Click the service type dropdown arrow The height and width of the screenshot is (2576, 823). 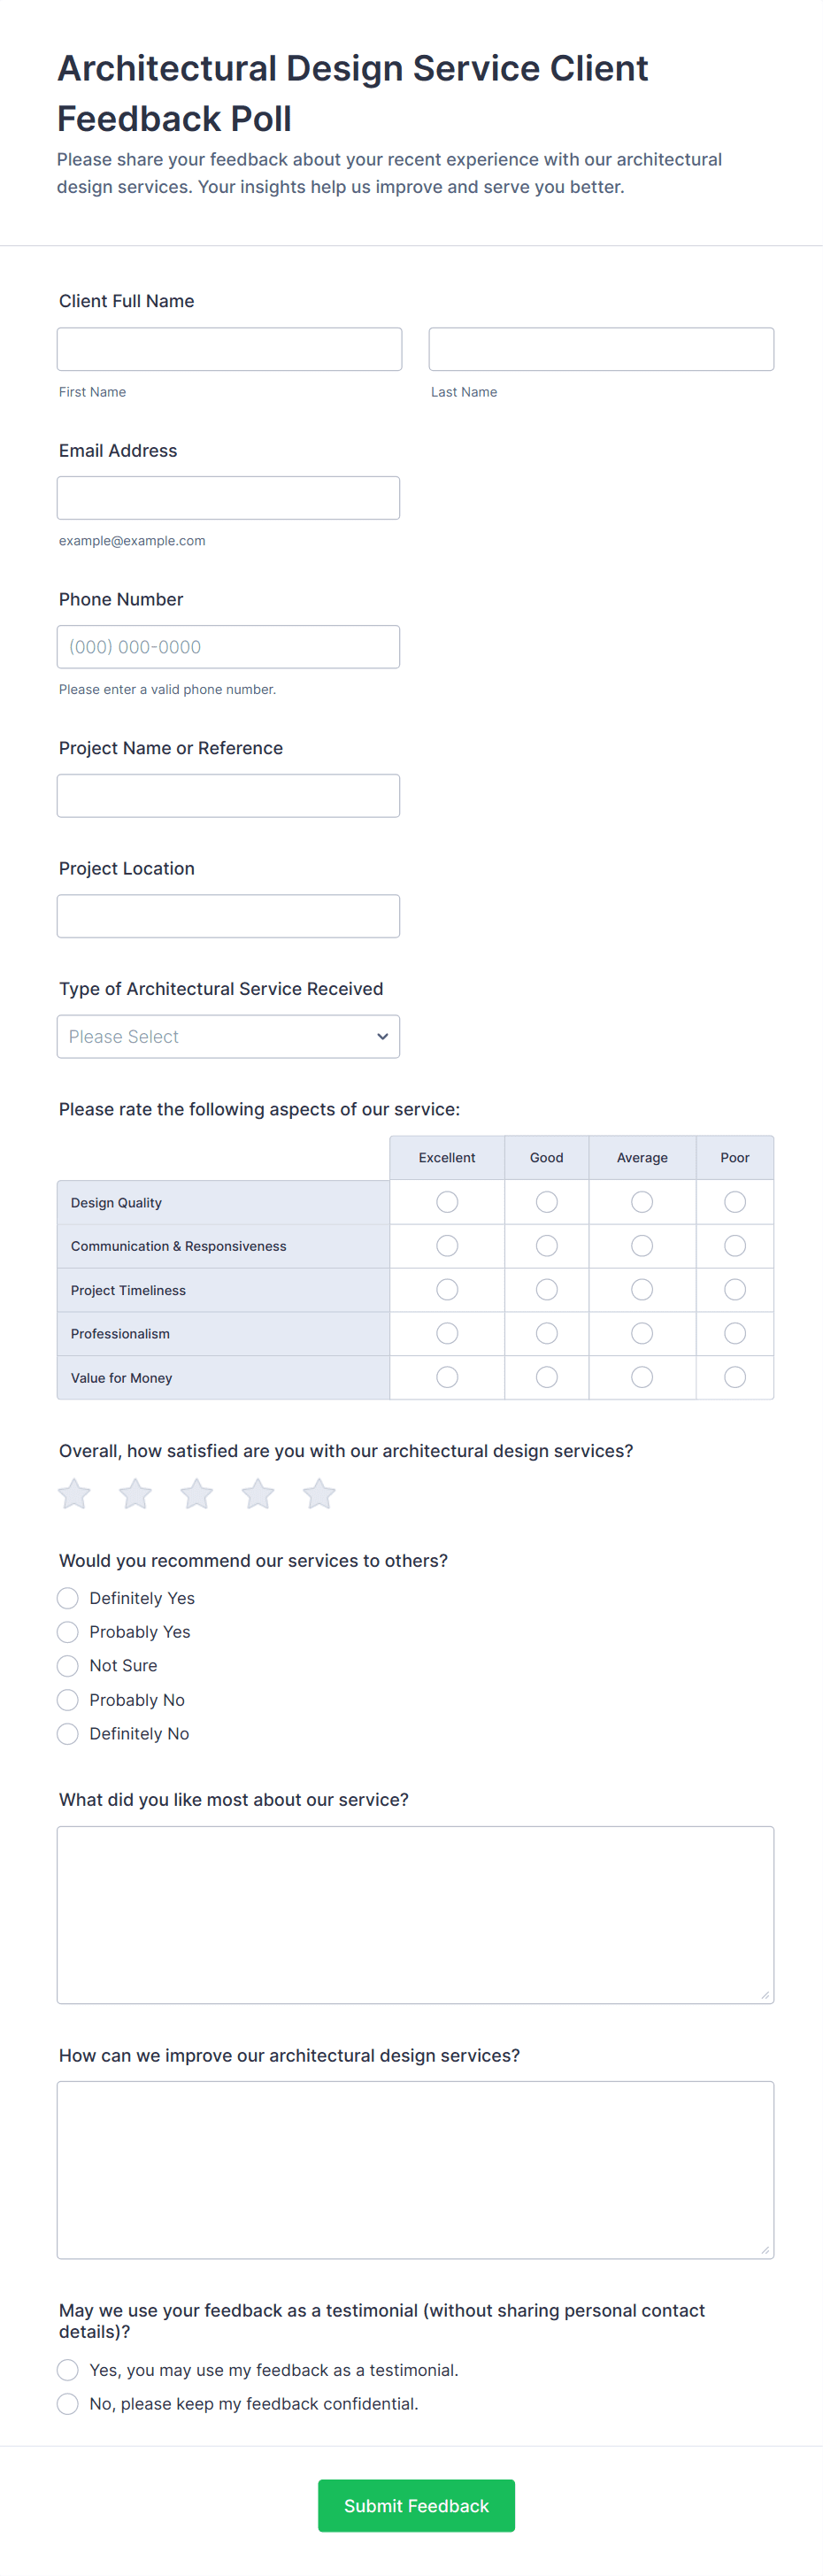click(382, 1037)
